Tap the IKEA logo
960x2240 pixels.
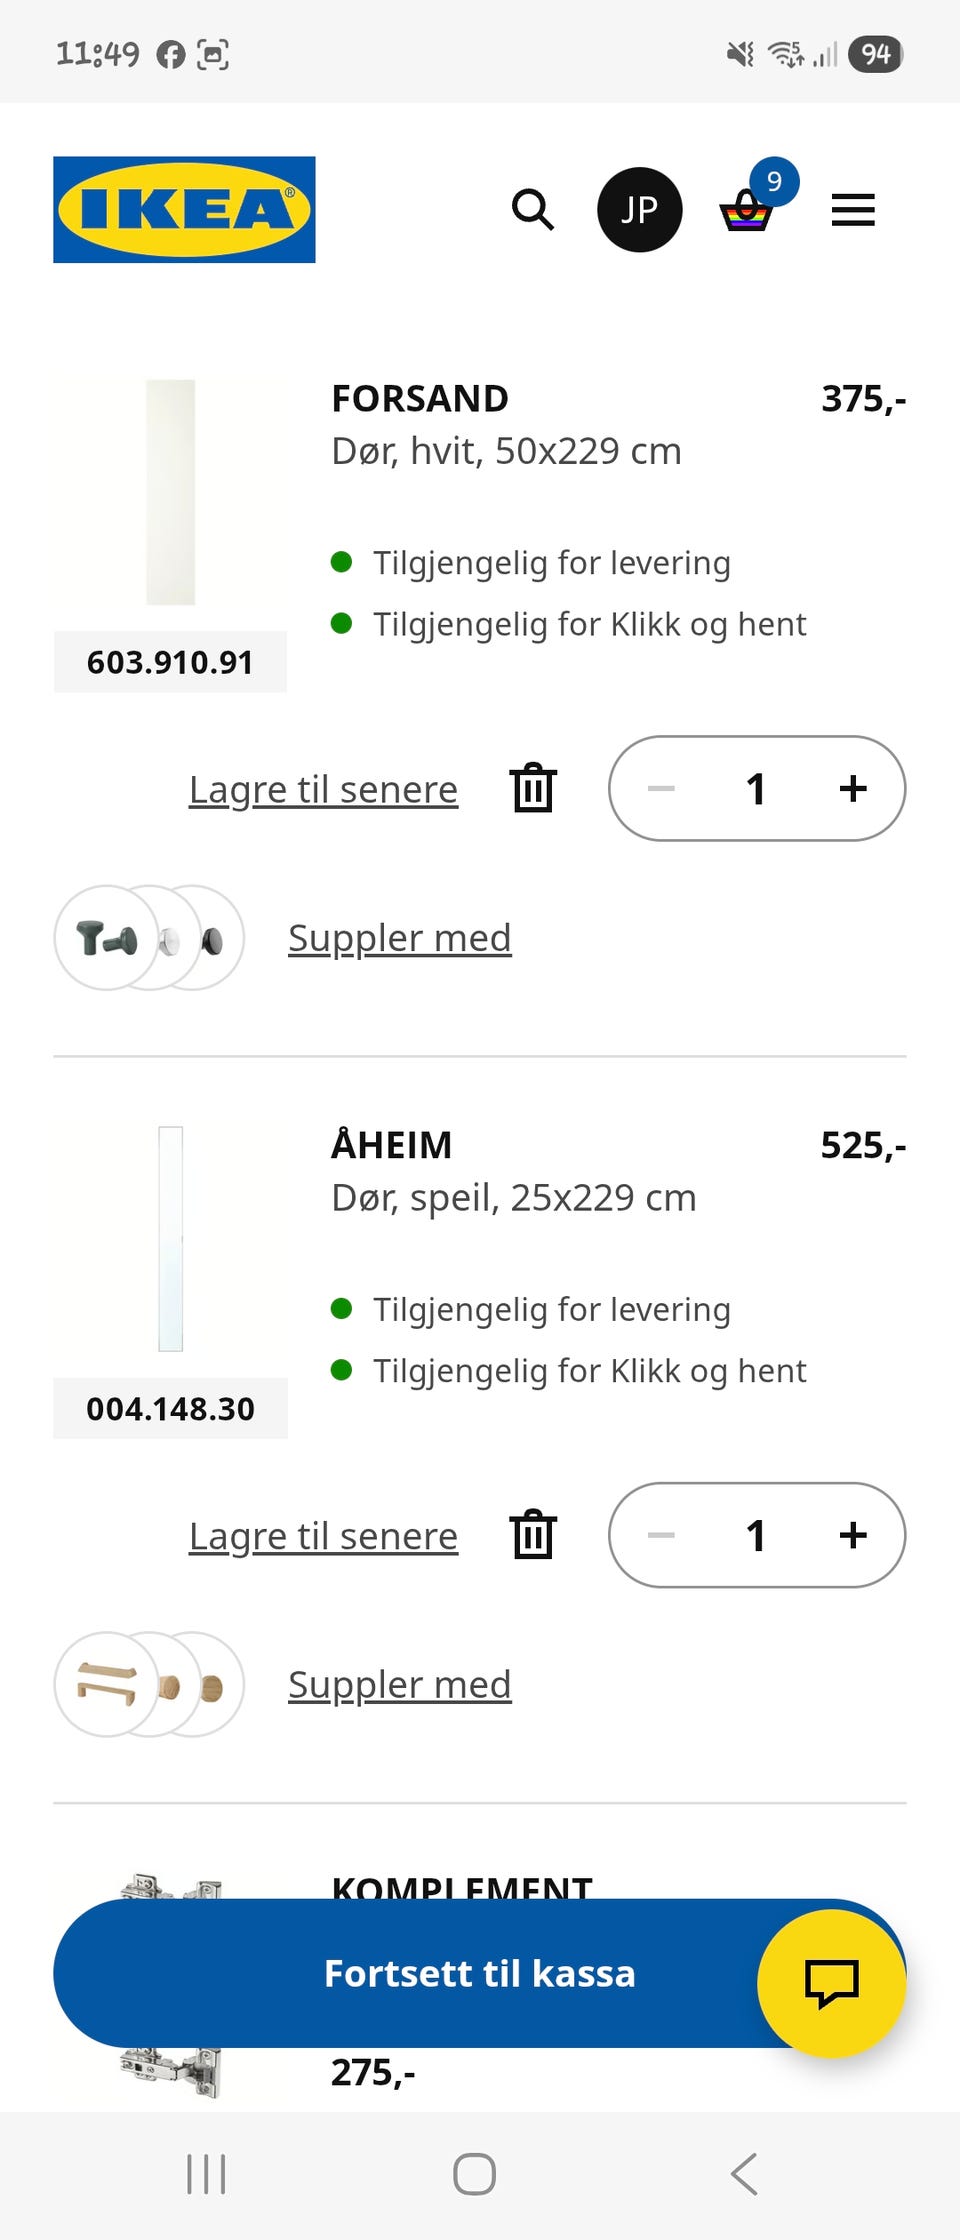coord(184,210)
